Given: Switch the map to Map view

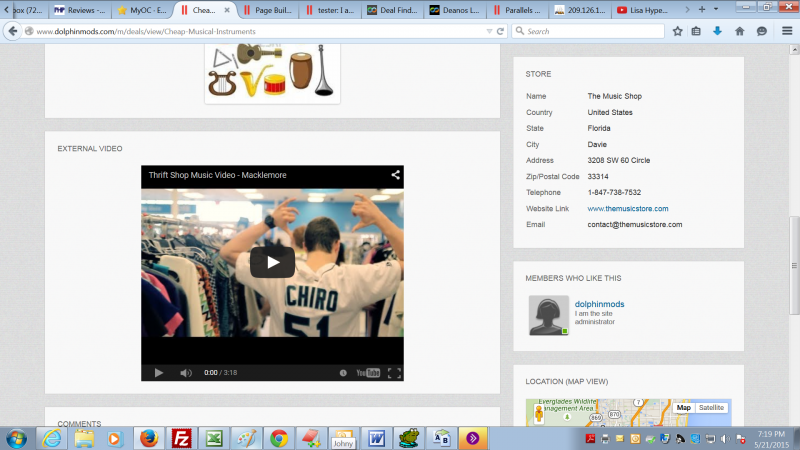Looking at the screenshot, I should point(684,408).
